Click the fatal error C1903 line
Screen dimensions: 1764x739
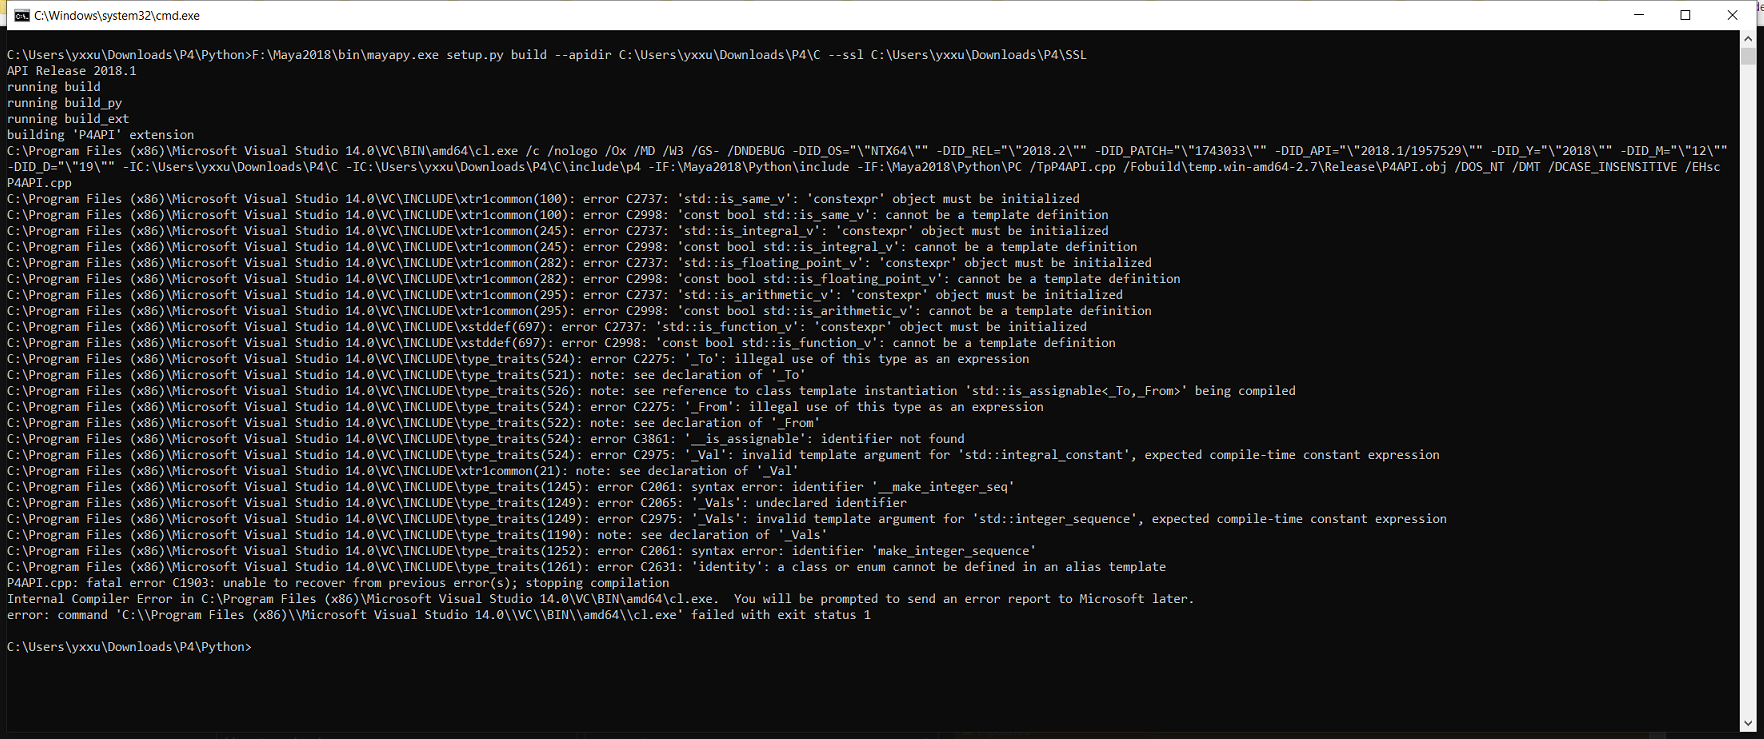(338, 583)
